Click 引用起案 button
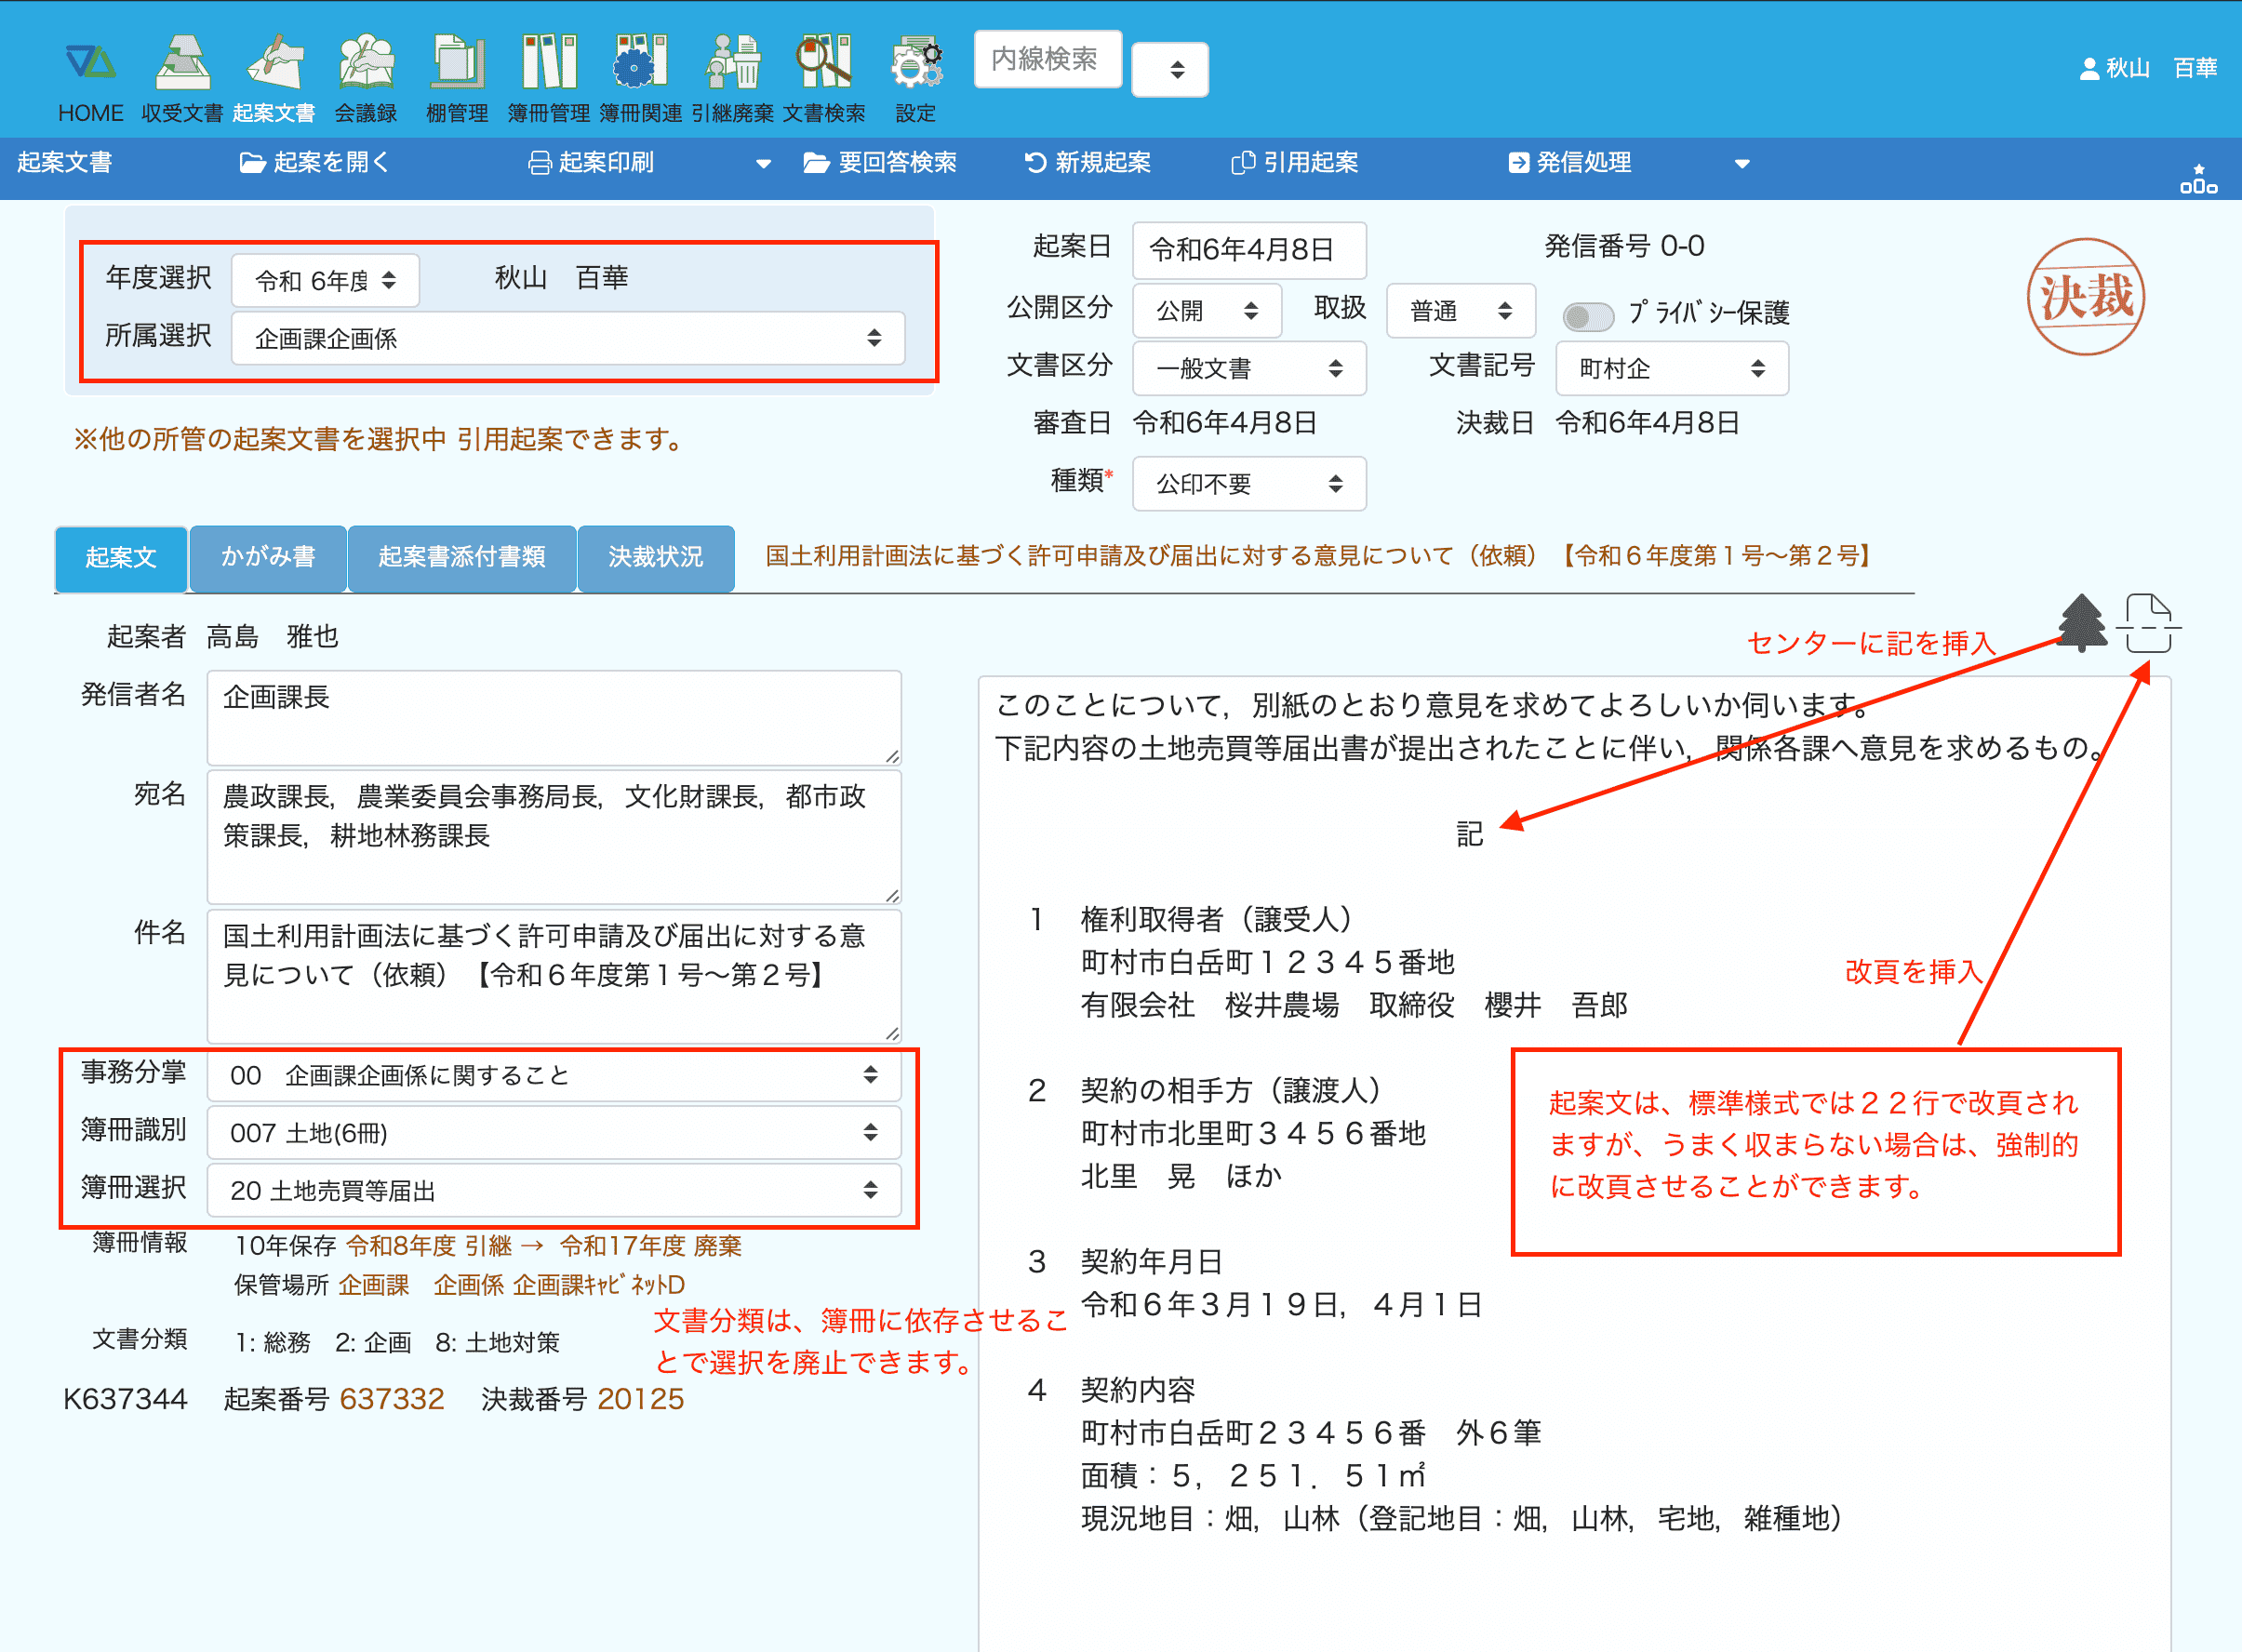Viewport: 2242px width, 1652px height. 1295,163
